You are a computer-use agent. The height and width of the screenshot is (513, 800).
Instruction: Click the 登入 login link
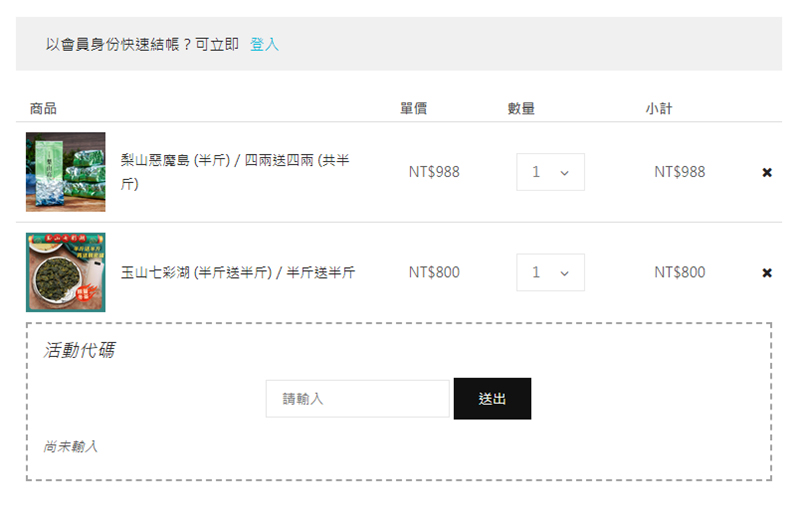264,44
